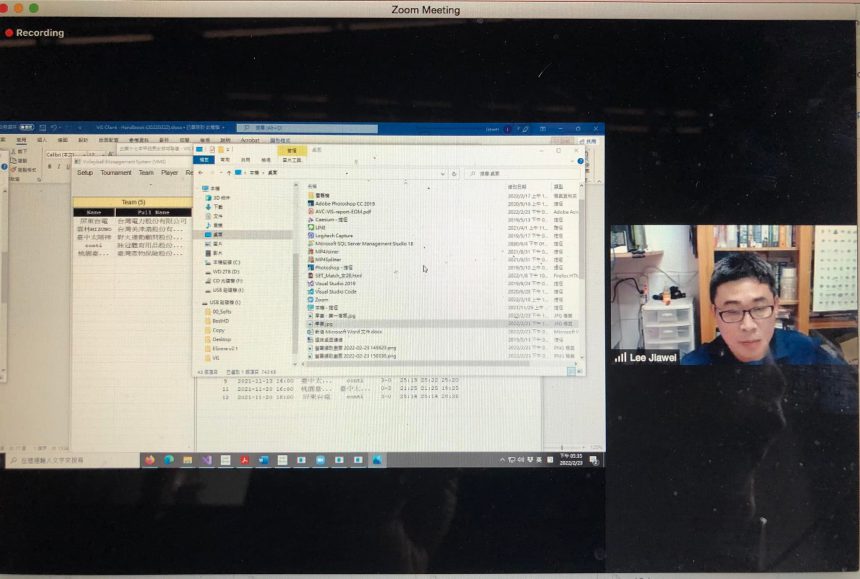This screenshot has height=579, width=860.
Task: Select 3D objects in Explorer navigation tree
Action: [x=218, y=197]
